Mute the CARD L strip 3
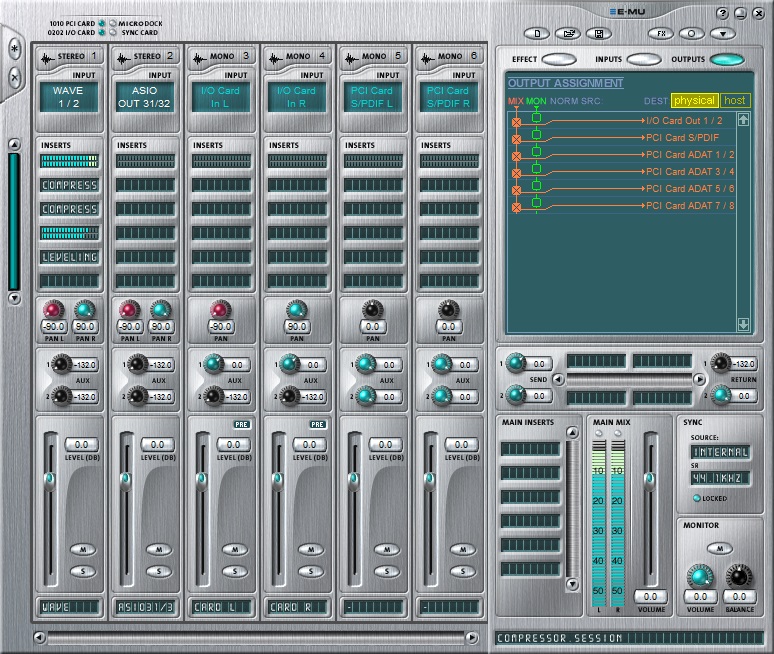 (x=234, y=549)
